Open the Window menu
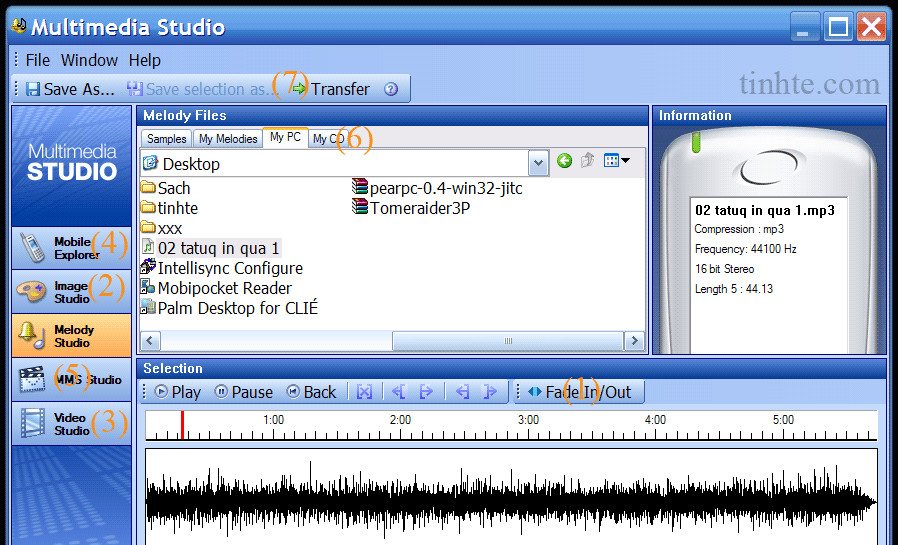This screenshot has height=545, width=898. (x=89, y=60)
